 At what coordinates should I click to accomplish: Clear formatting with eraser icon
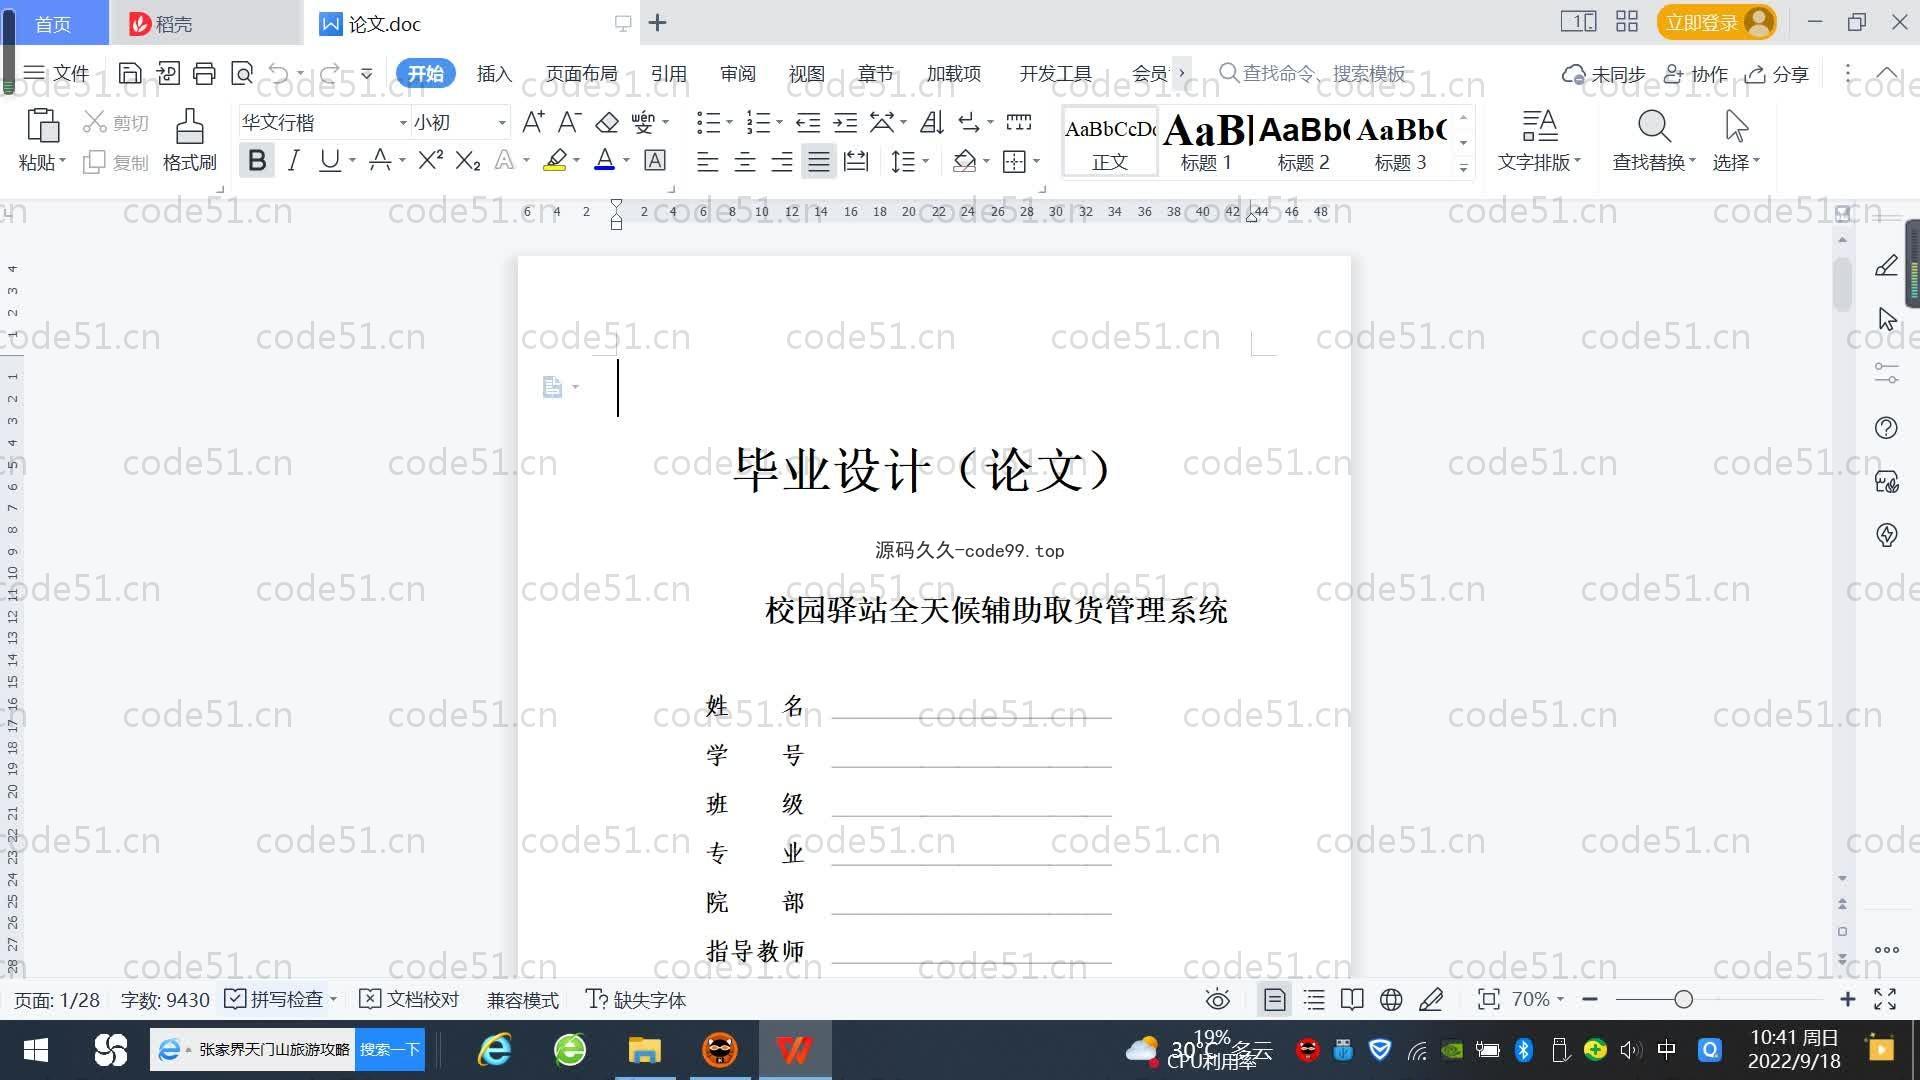point(606,122)
